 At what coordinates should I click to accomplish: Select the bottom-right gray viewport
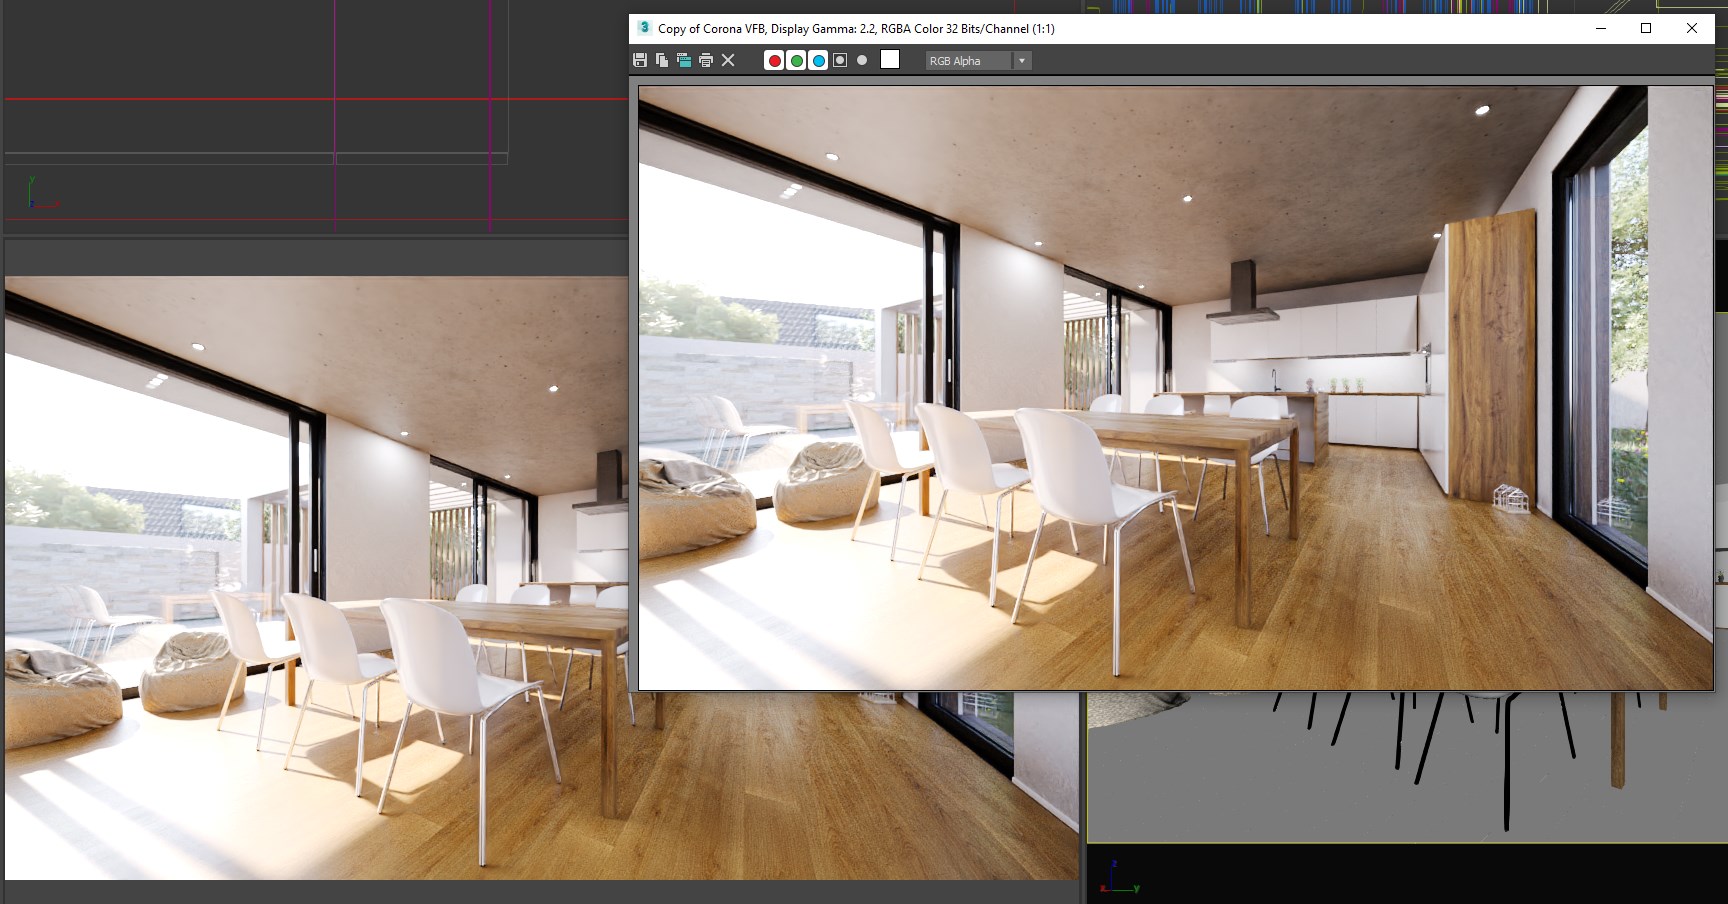pos(1400,780)
